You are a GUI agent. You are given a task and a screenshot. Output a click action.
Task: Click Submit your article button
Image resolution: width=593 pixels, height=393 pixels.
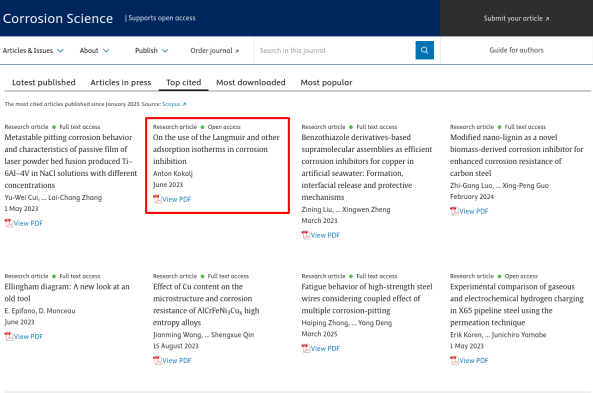click(516, 18)
